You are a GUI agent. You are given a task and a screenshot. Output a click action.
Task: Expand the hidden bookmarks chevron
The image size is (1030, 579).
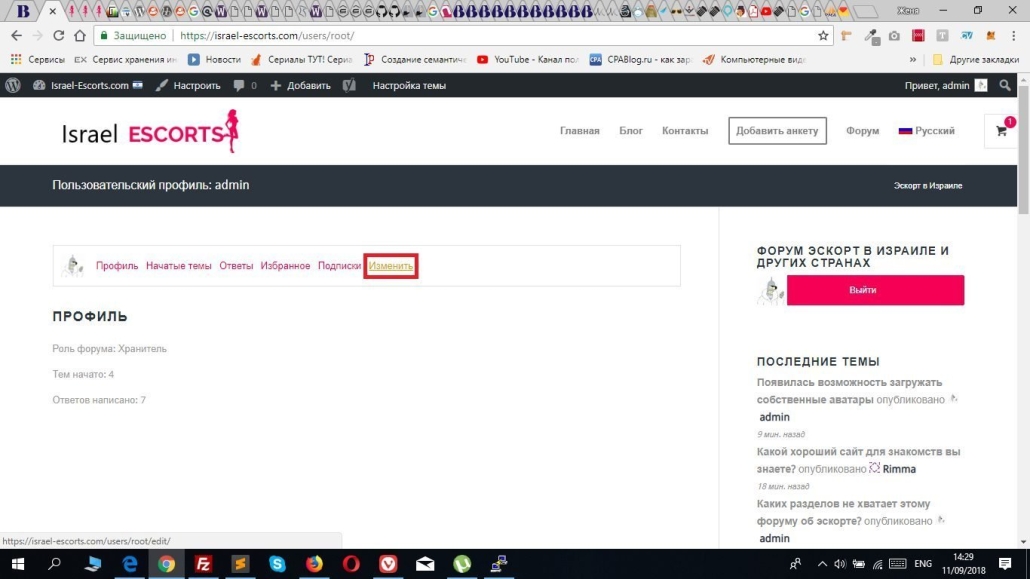click(x=912, y=60)
